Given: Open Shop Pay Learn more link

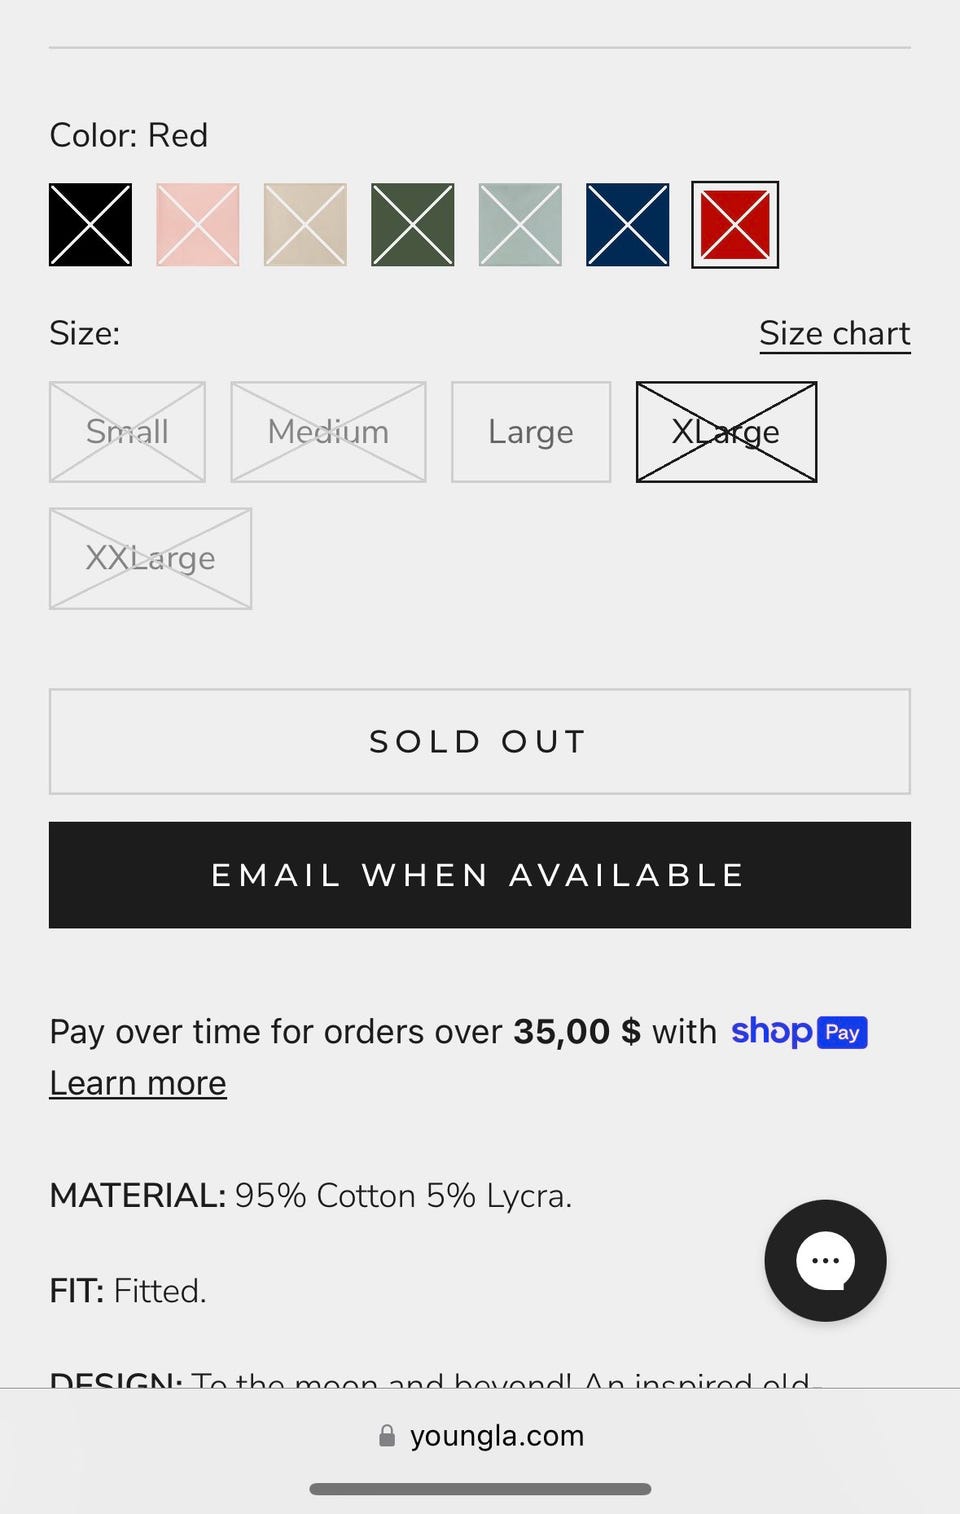Looking at the screenshot, I should pyautogui.click(x=138, y=1083).
